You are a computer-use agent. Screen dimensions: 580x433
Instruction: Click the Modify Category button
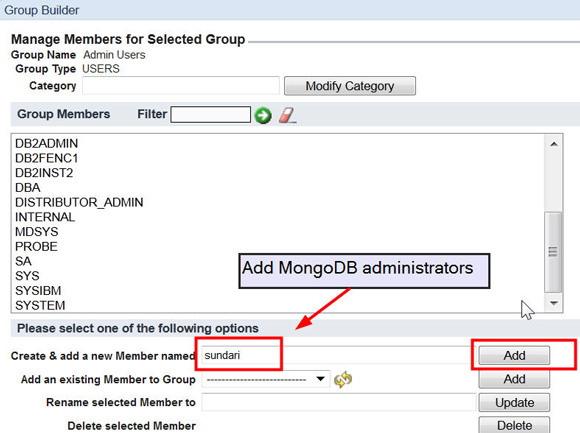click(x=350, y=86)
